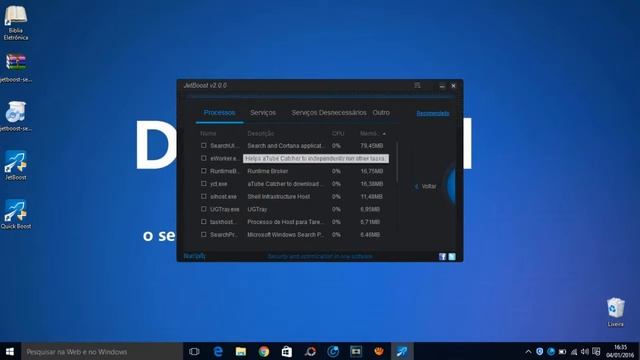Open File Explorer from the taskbar
The width and height of the screenshot is (640, 360).
click(241, 351)
